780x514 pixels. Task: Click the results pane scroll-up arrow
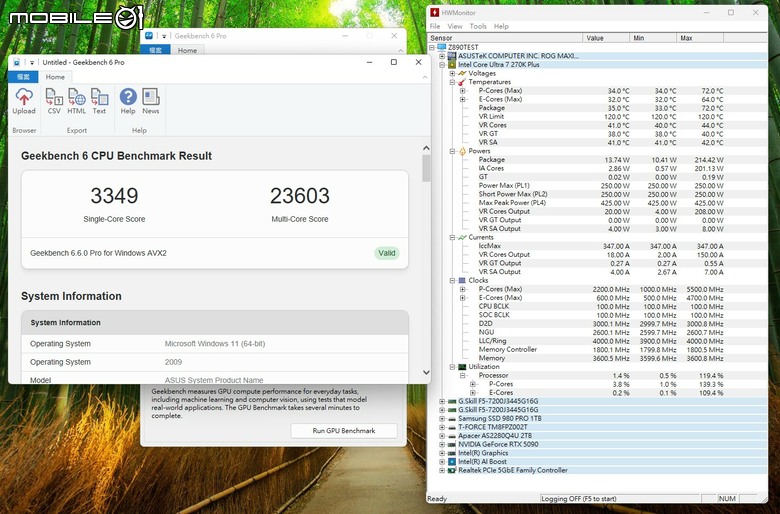point(426,148)
